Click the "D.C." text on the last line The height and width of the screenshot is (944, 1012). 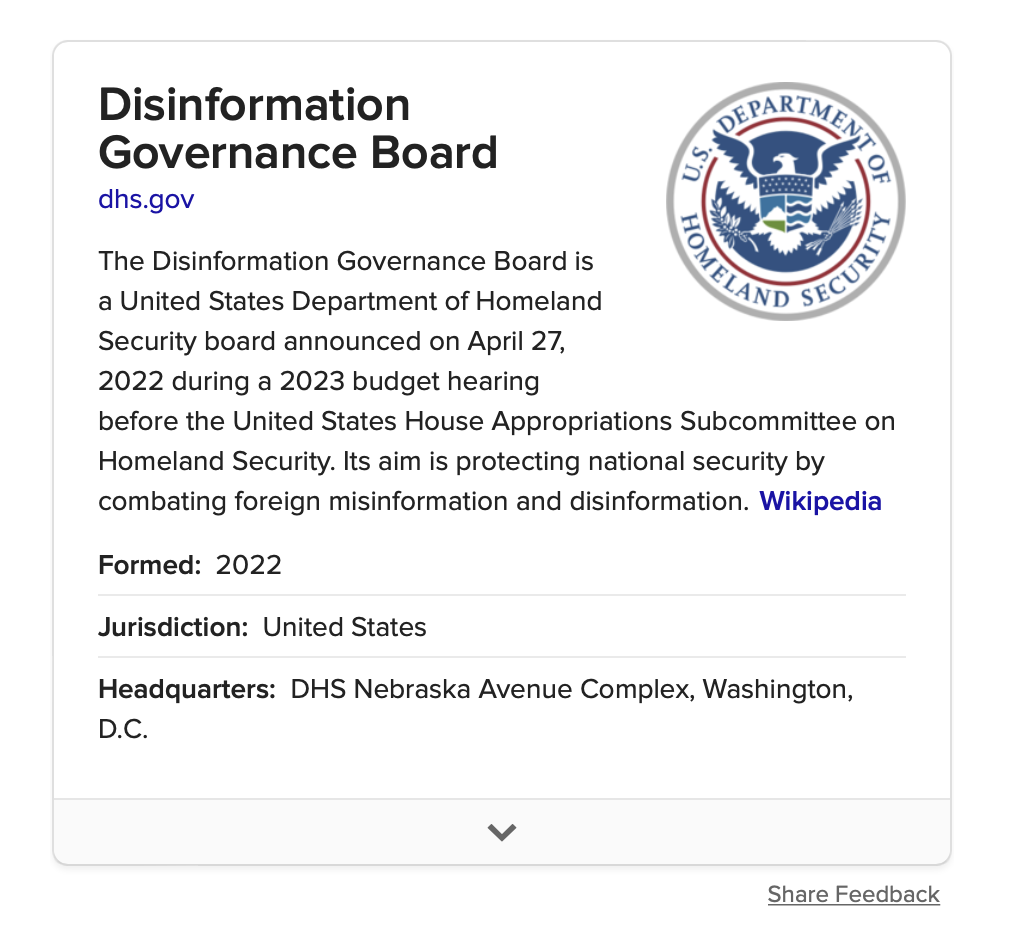tap(123, 729)
